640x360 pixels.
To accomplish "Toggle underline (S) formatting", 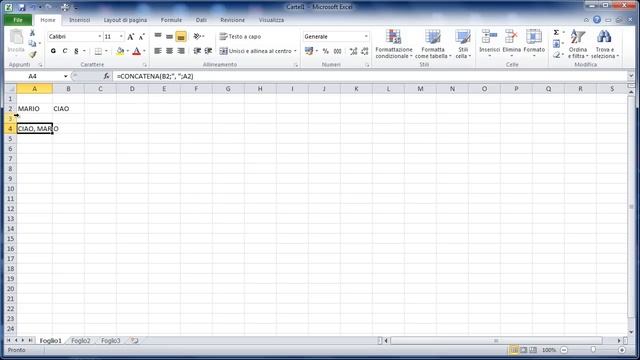I will coord(76,51).
